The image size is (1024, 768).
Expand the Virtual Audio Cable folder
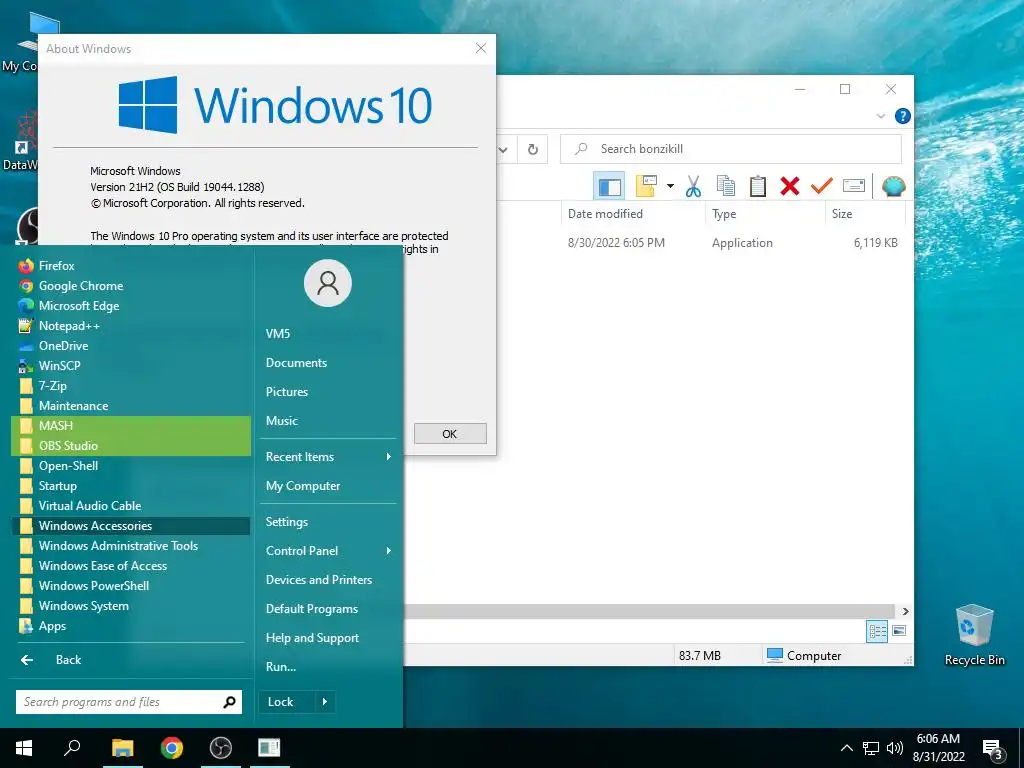tap(131, 505)
